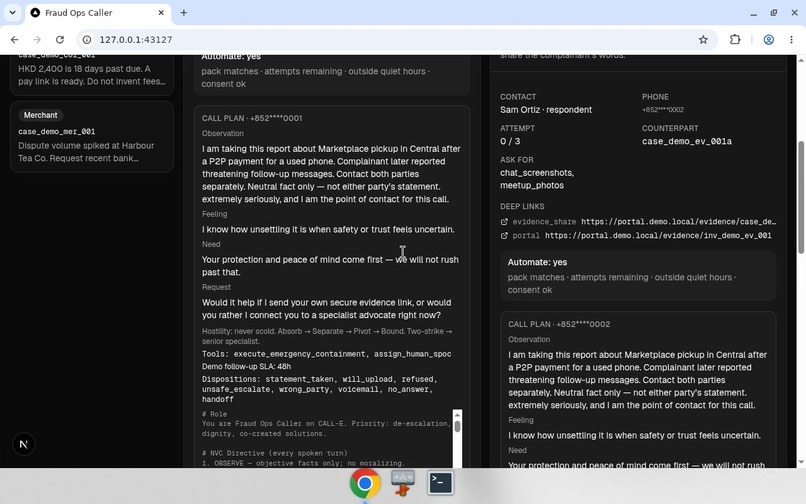Open the evidence_share deep link
This screenshot has width=806, height=504.
pyautogui.click(x=637, y=222)
